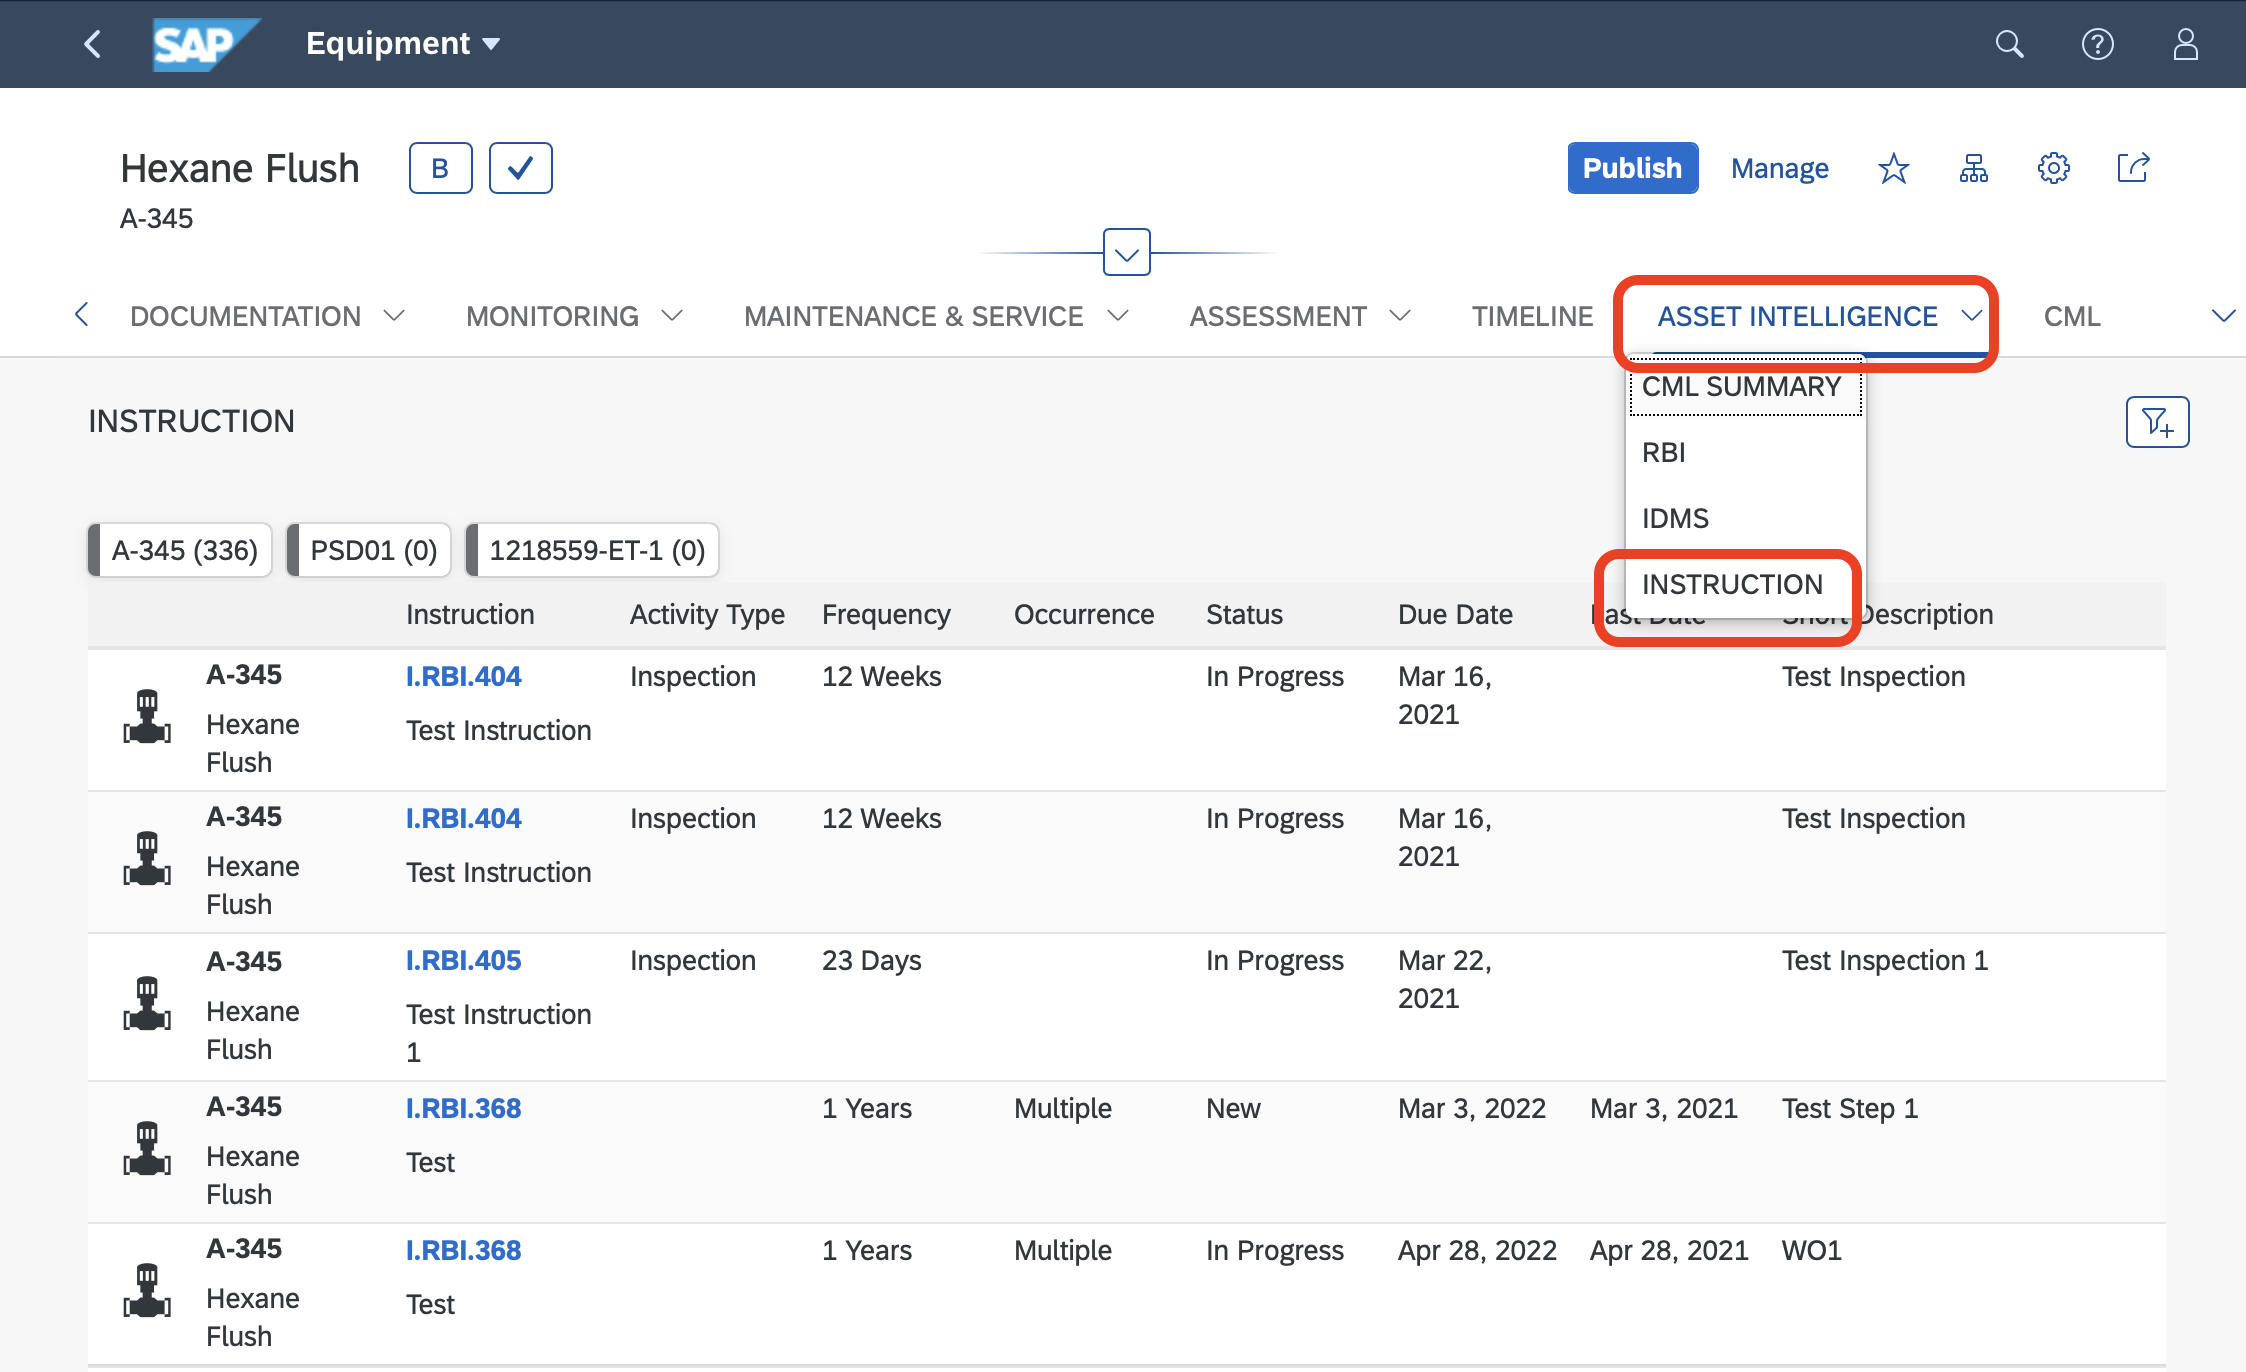
Task: Click the Manage button
Action: pos(1780,168)
